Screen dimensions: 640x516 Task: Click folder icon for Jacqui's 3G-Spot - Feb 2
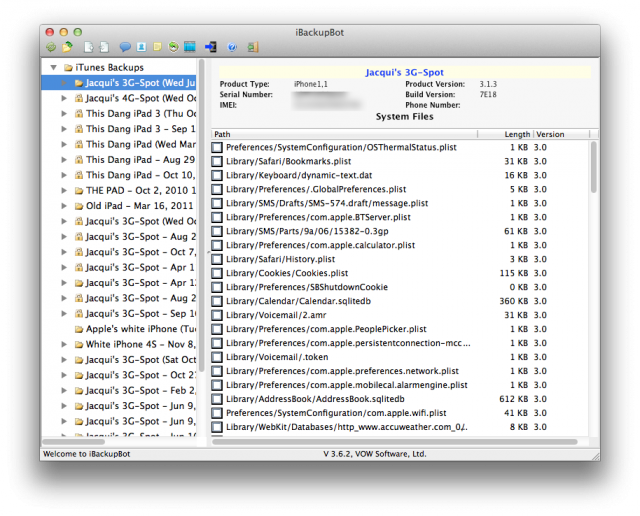79,391
